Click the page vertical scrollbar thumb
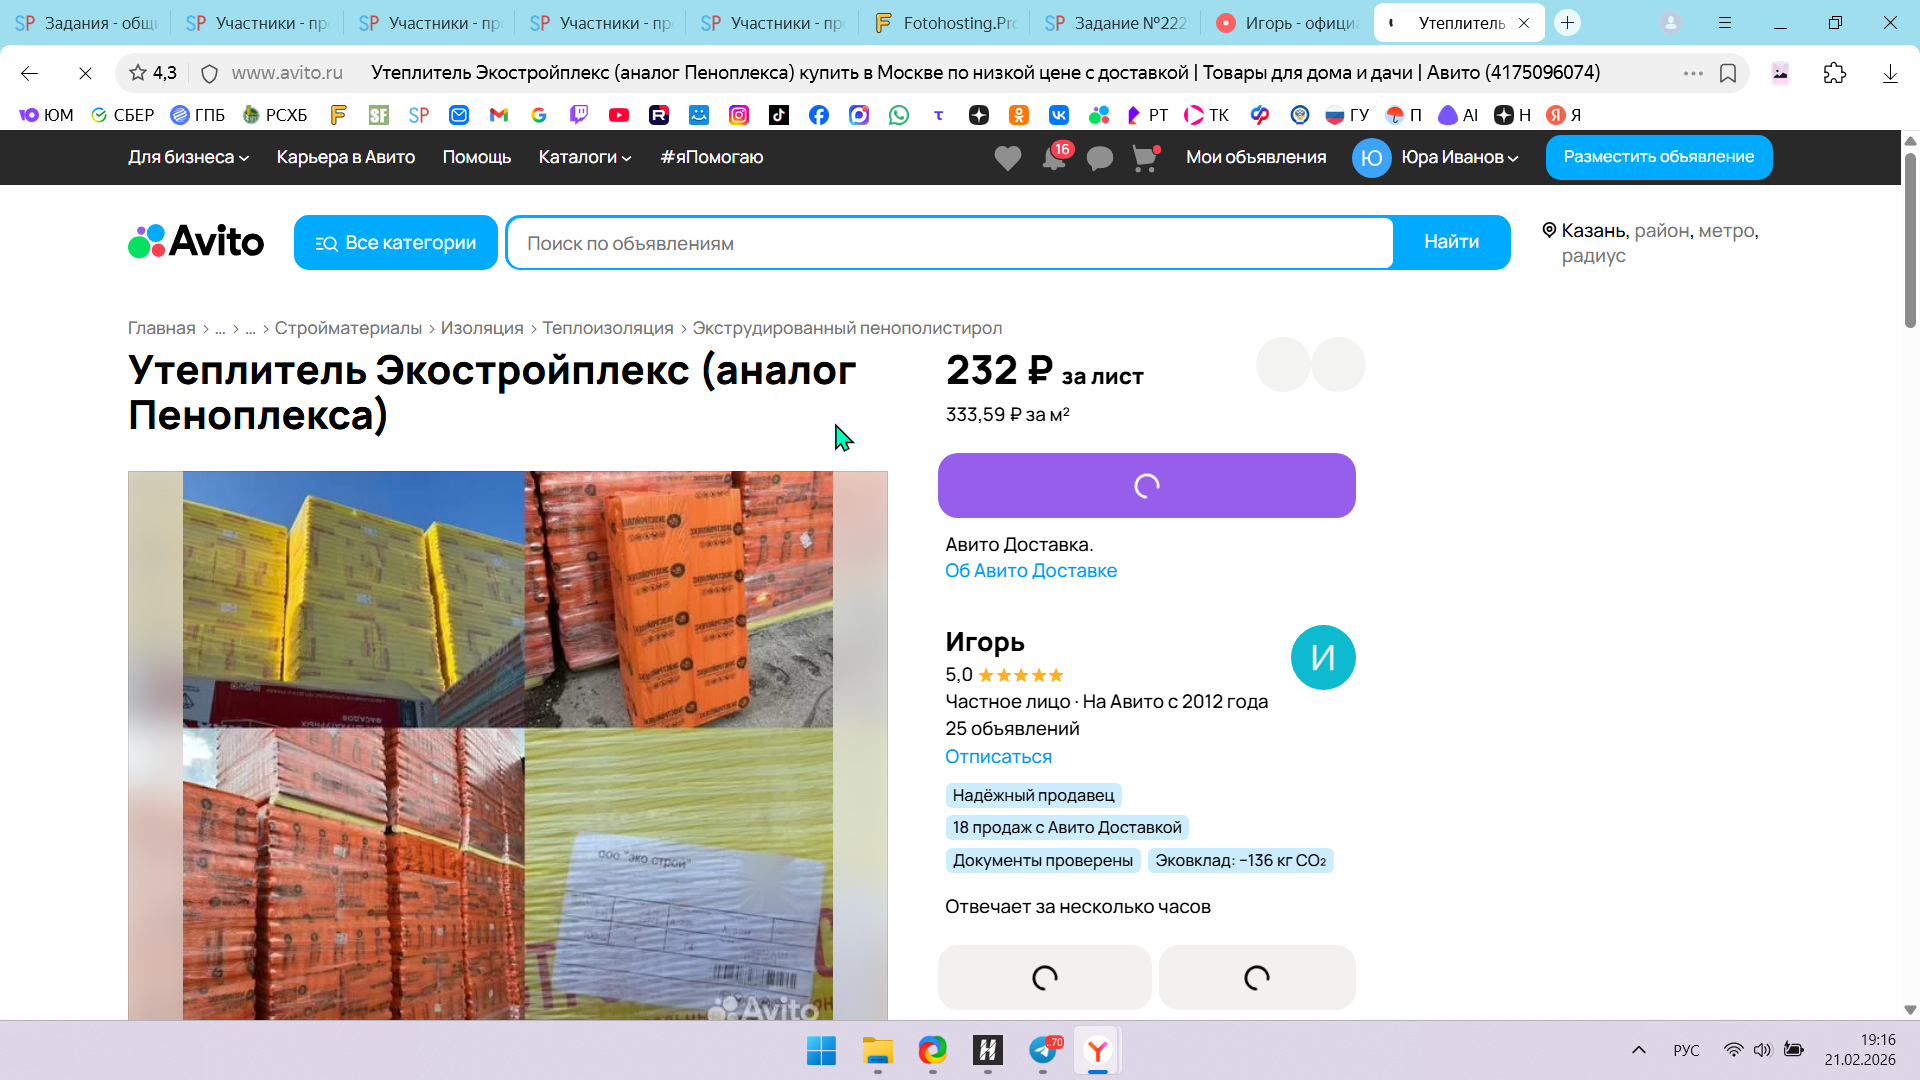Image resolution: width=1920 pixels, height=1080 pixels. pyautogui.click(x=1910, y=240)
